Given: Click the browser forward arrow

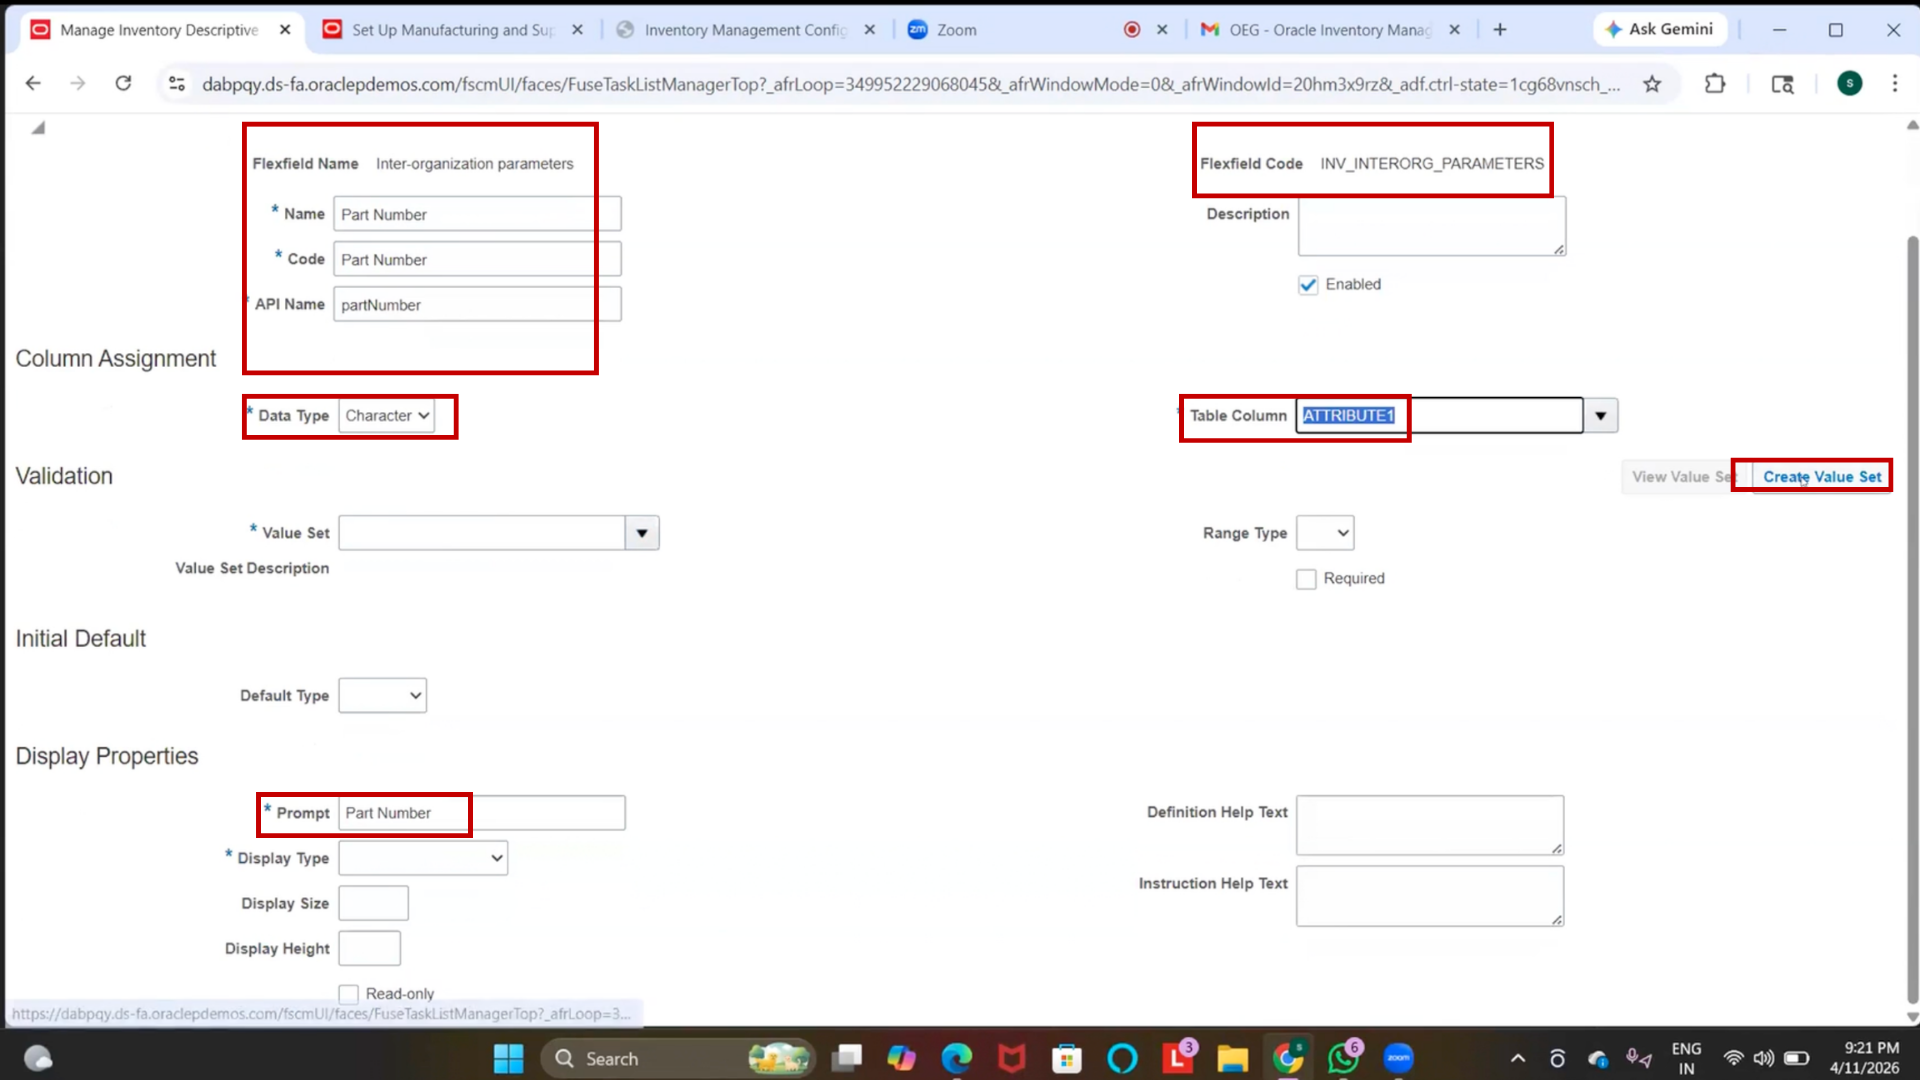Looking at the screenshot, I should tap(78, 84).
